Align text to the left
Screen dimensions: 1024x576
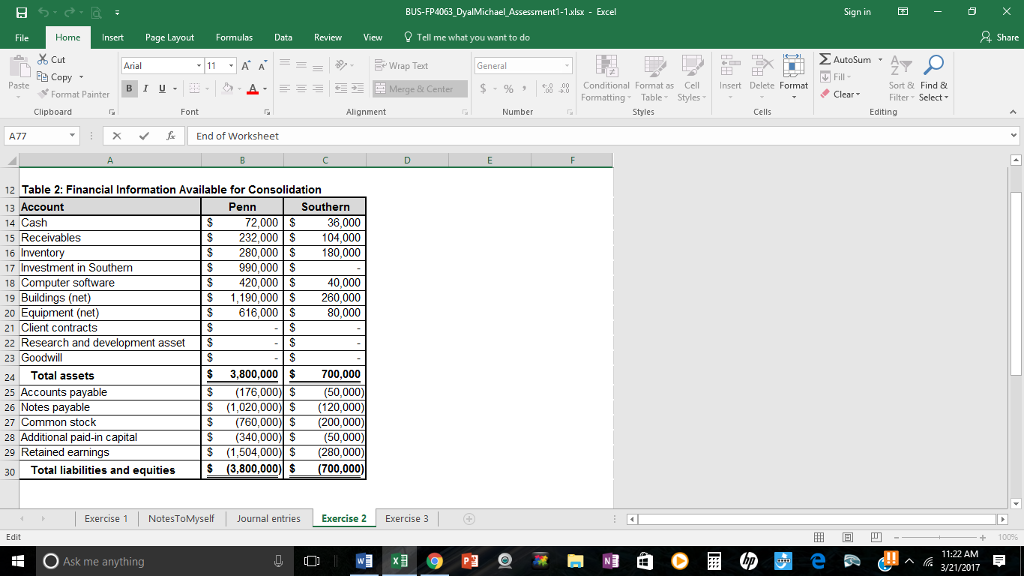(285, 88)
